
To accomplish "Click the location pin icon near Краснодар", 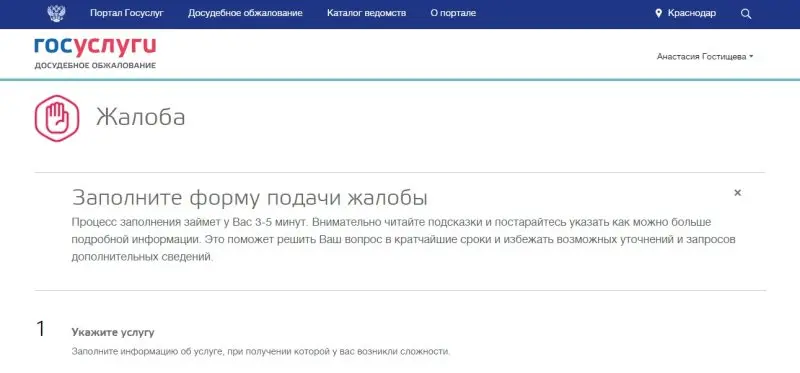I will coord(658,13).
